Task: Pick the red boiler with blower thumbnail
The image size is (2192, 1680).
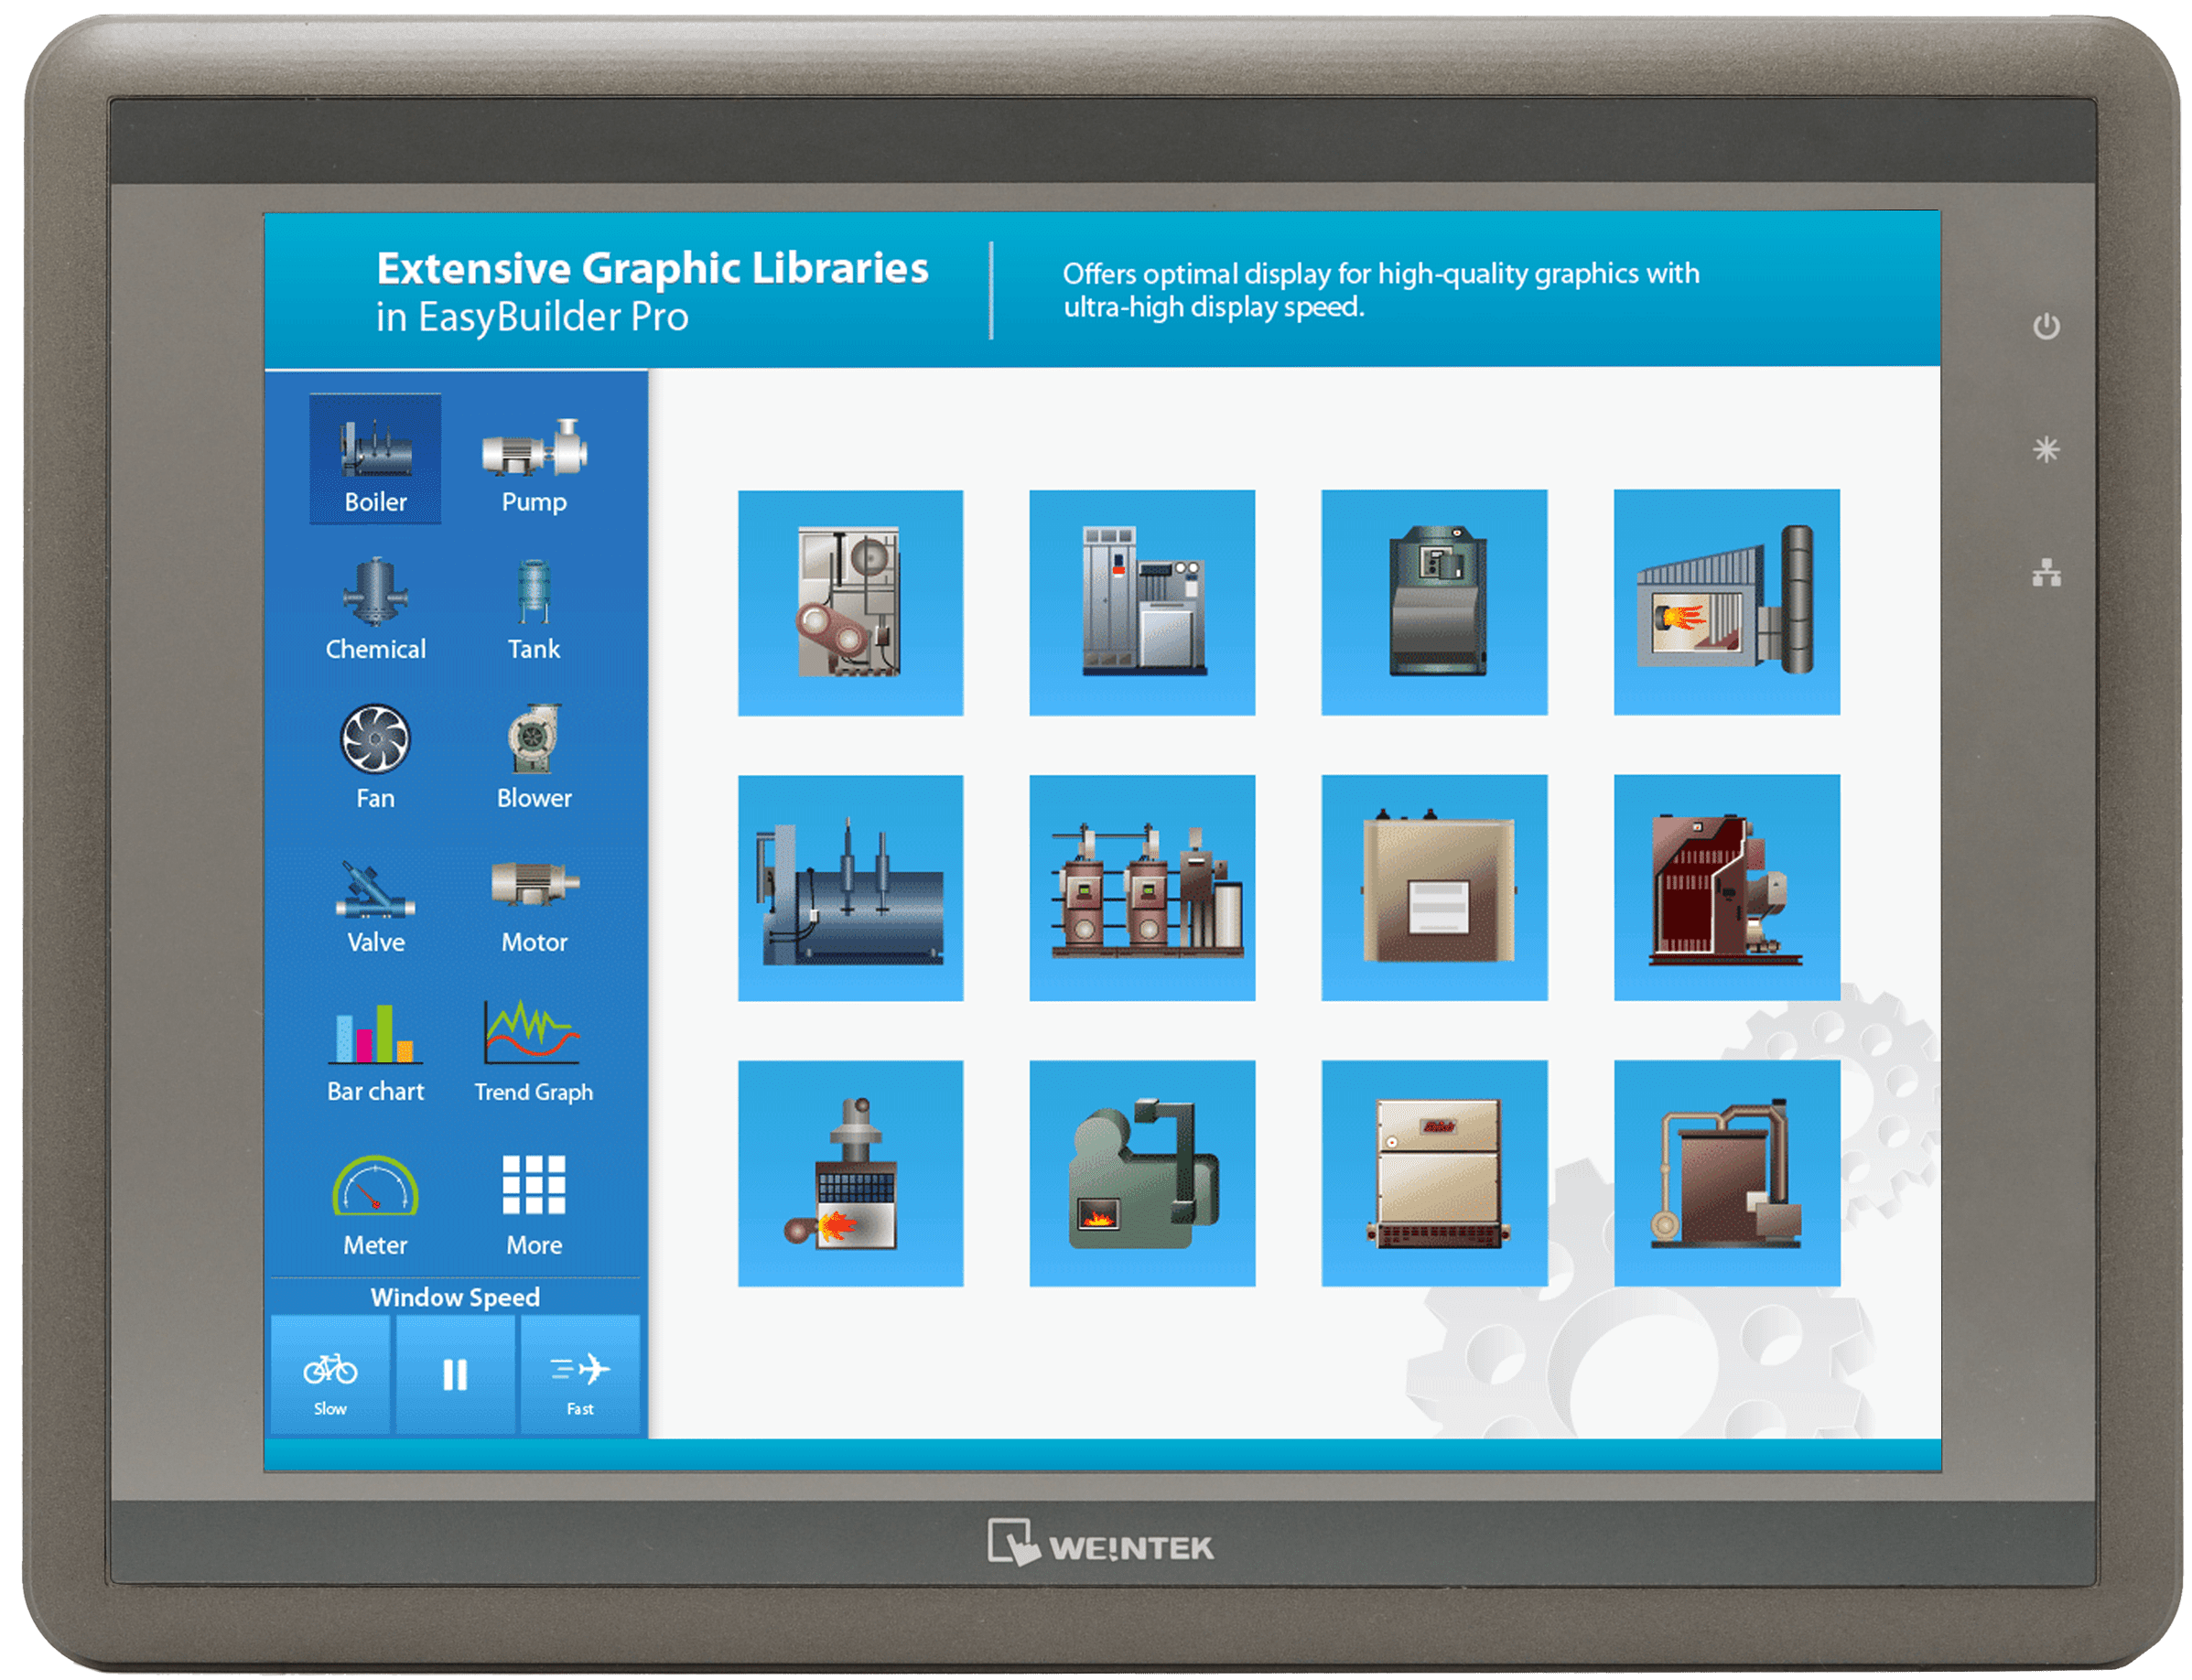Action: (x=1727, y=888)
